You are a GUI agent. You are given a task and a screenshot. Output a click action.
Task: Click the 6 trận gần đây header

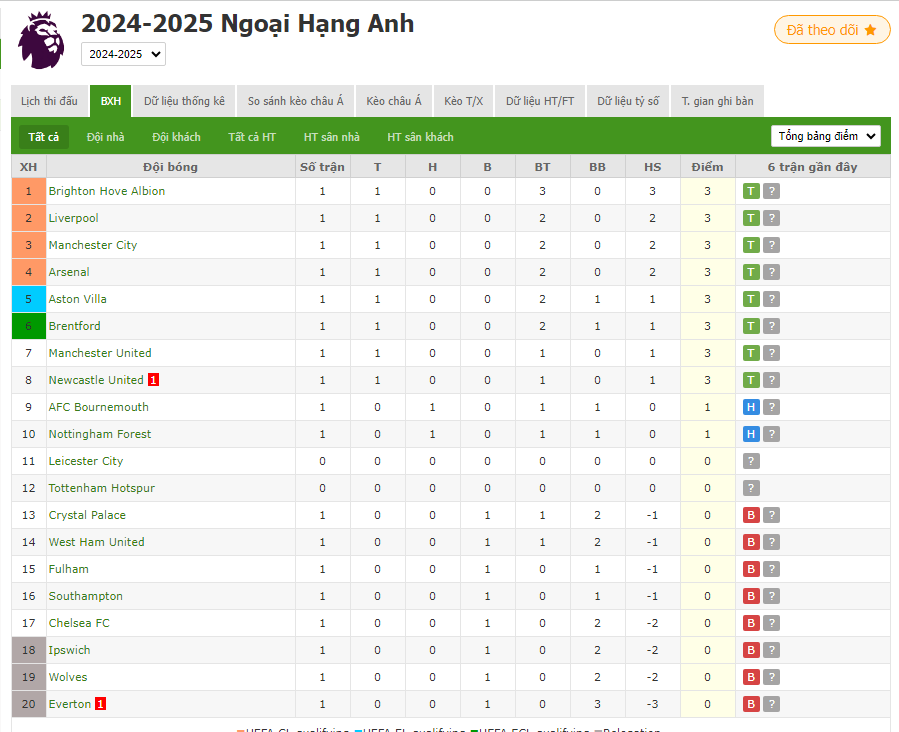[812, 167]
